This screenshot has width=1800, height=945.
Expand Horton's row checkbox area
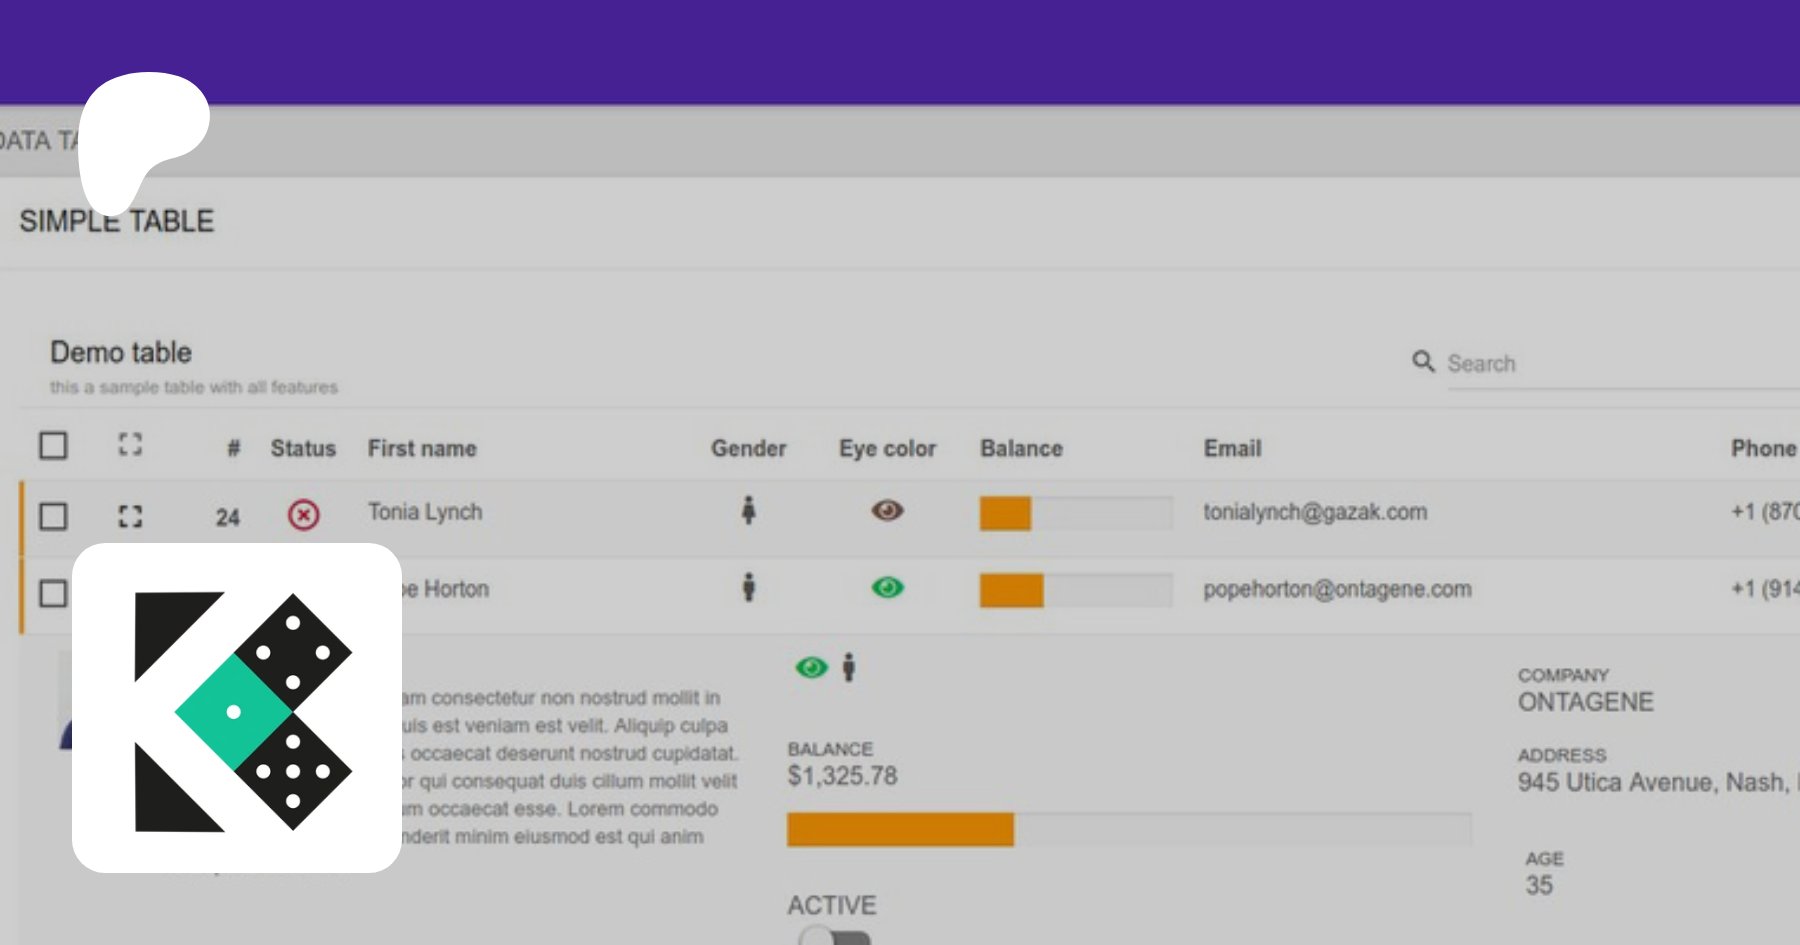point(52,592)
